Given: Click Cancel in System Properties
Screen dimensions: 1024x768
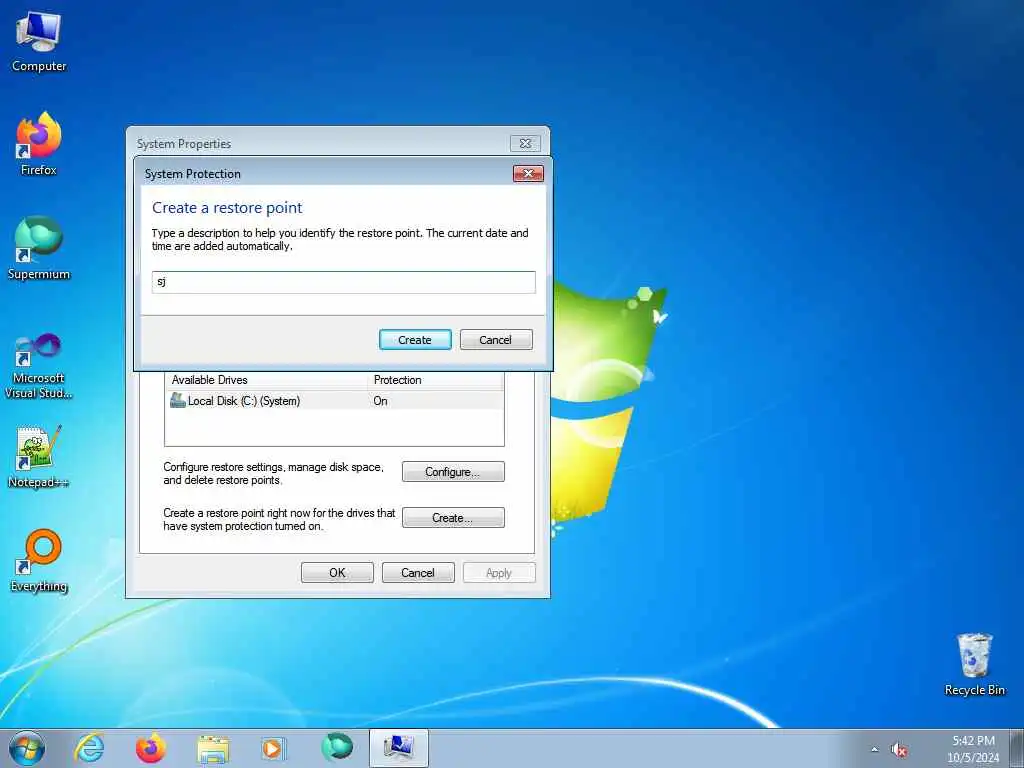Looking at the screenshot, I should click(x=418, y=573).
